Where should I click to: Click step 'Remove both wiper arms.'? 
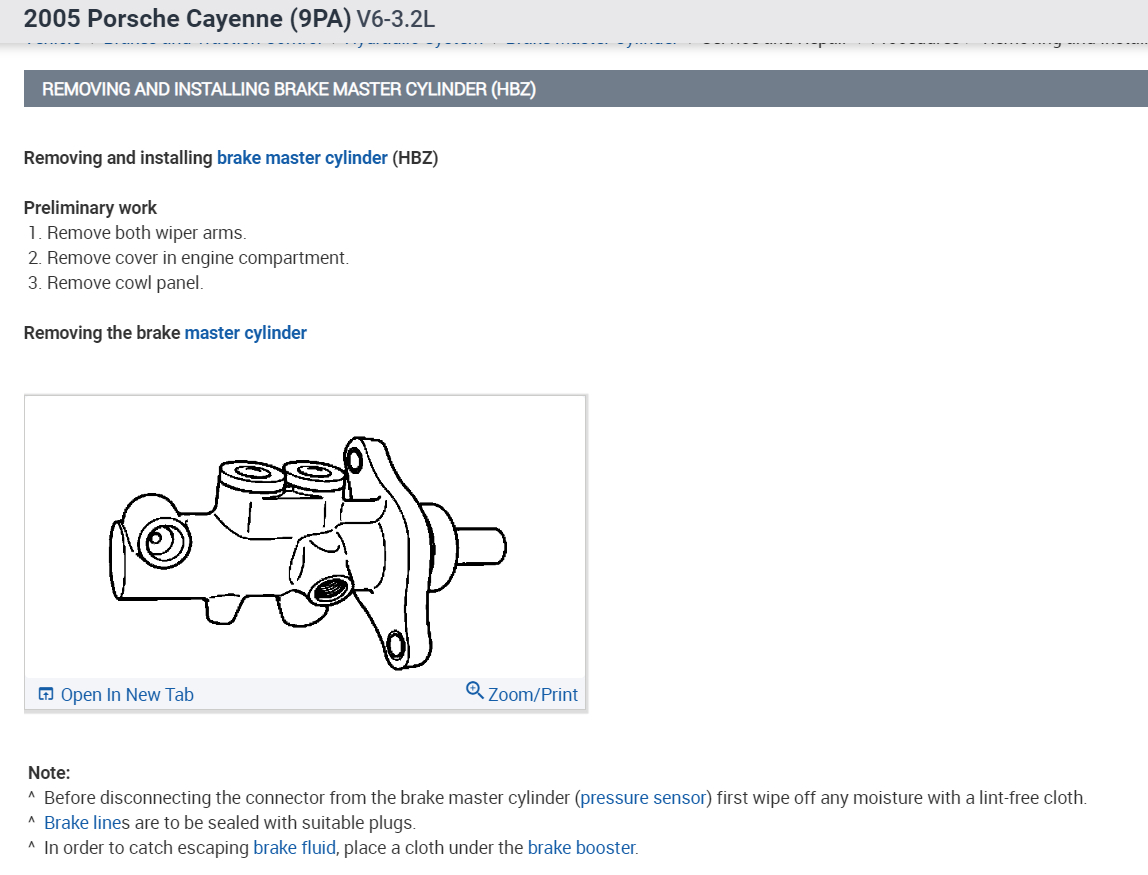(x=146, y=233)
